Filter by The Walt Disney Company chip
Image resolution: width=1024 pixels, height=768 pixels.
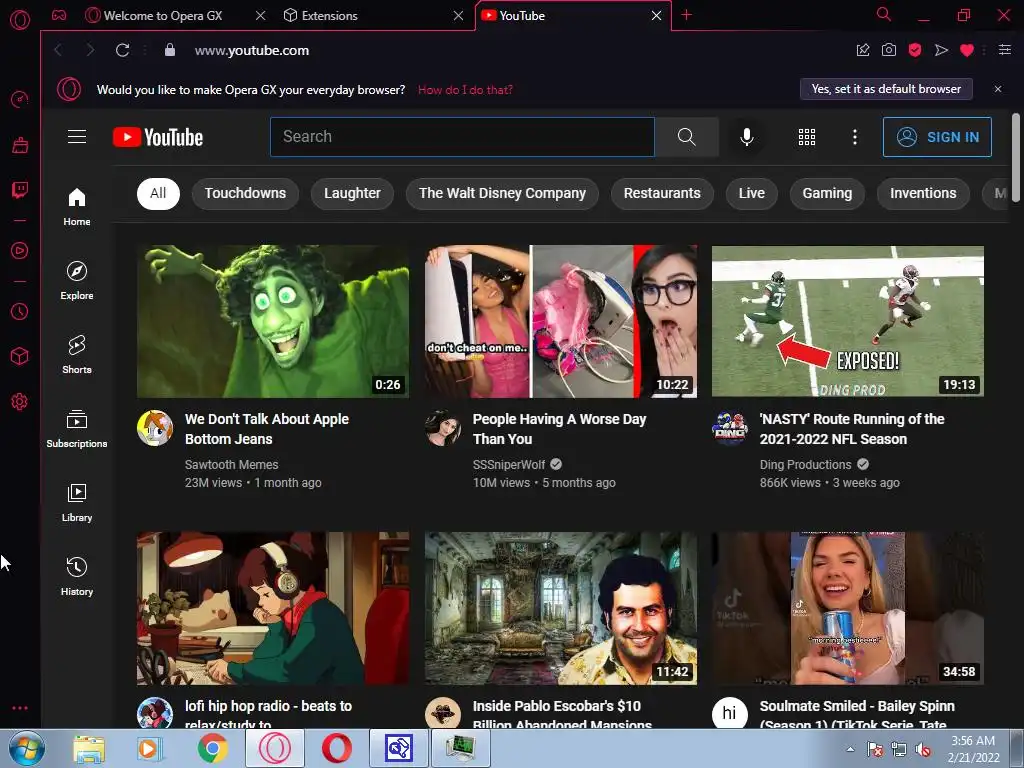click(502, 193)
